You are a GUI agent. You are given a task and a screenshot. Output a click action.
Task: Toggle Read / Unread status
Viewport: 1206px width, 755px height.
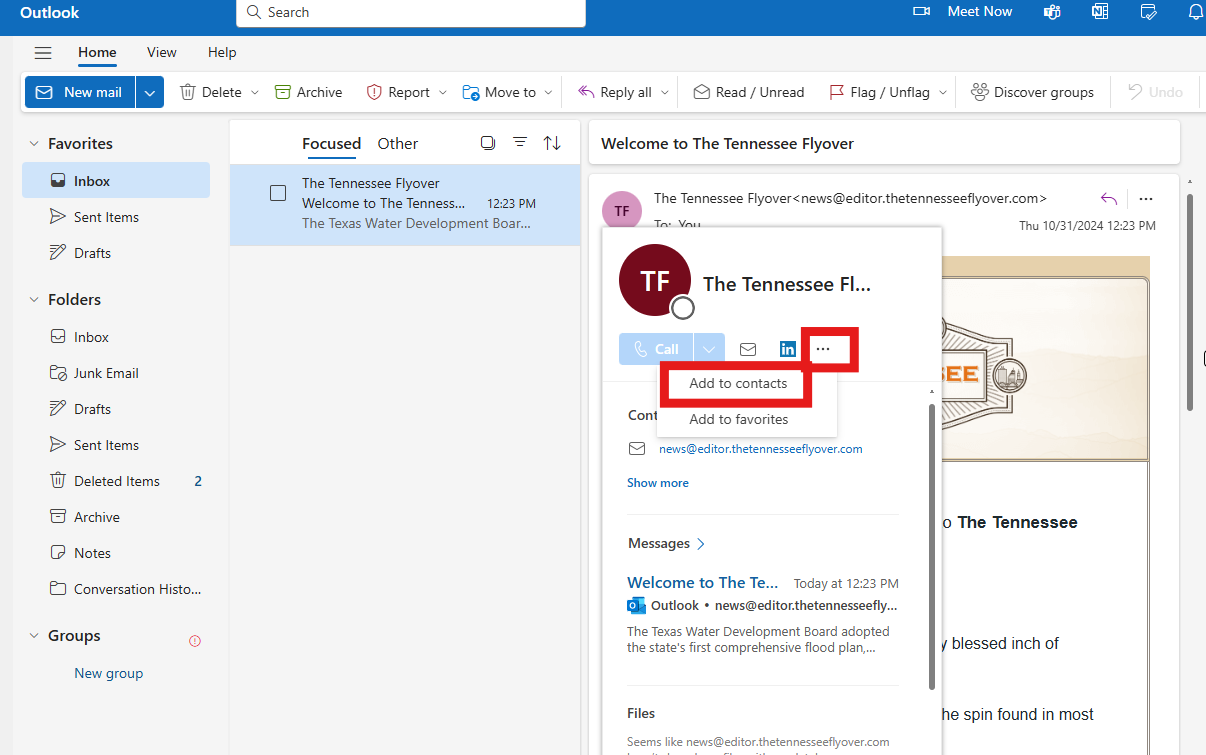coord(749,92)
